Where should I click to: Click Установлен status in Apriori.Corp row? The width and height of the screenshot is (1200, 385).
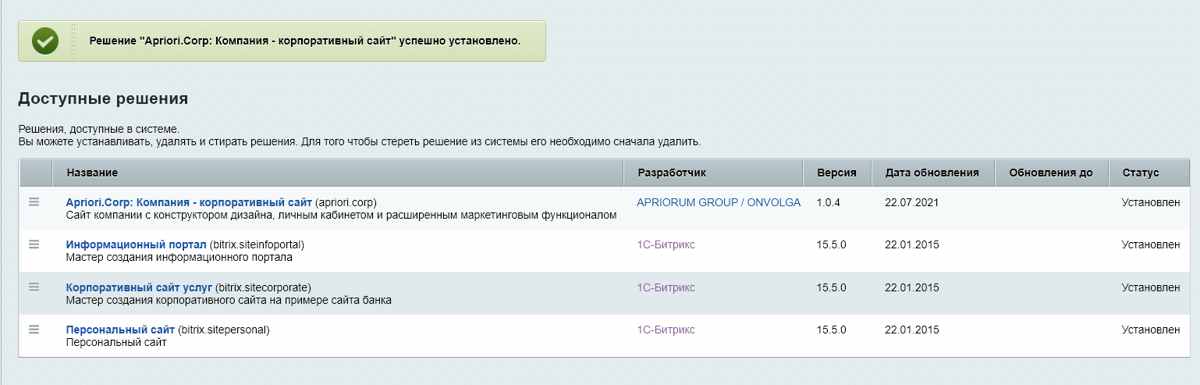(x=1151, y=202)
